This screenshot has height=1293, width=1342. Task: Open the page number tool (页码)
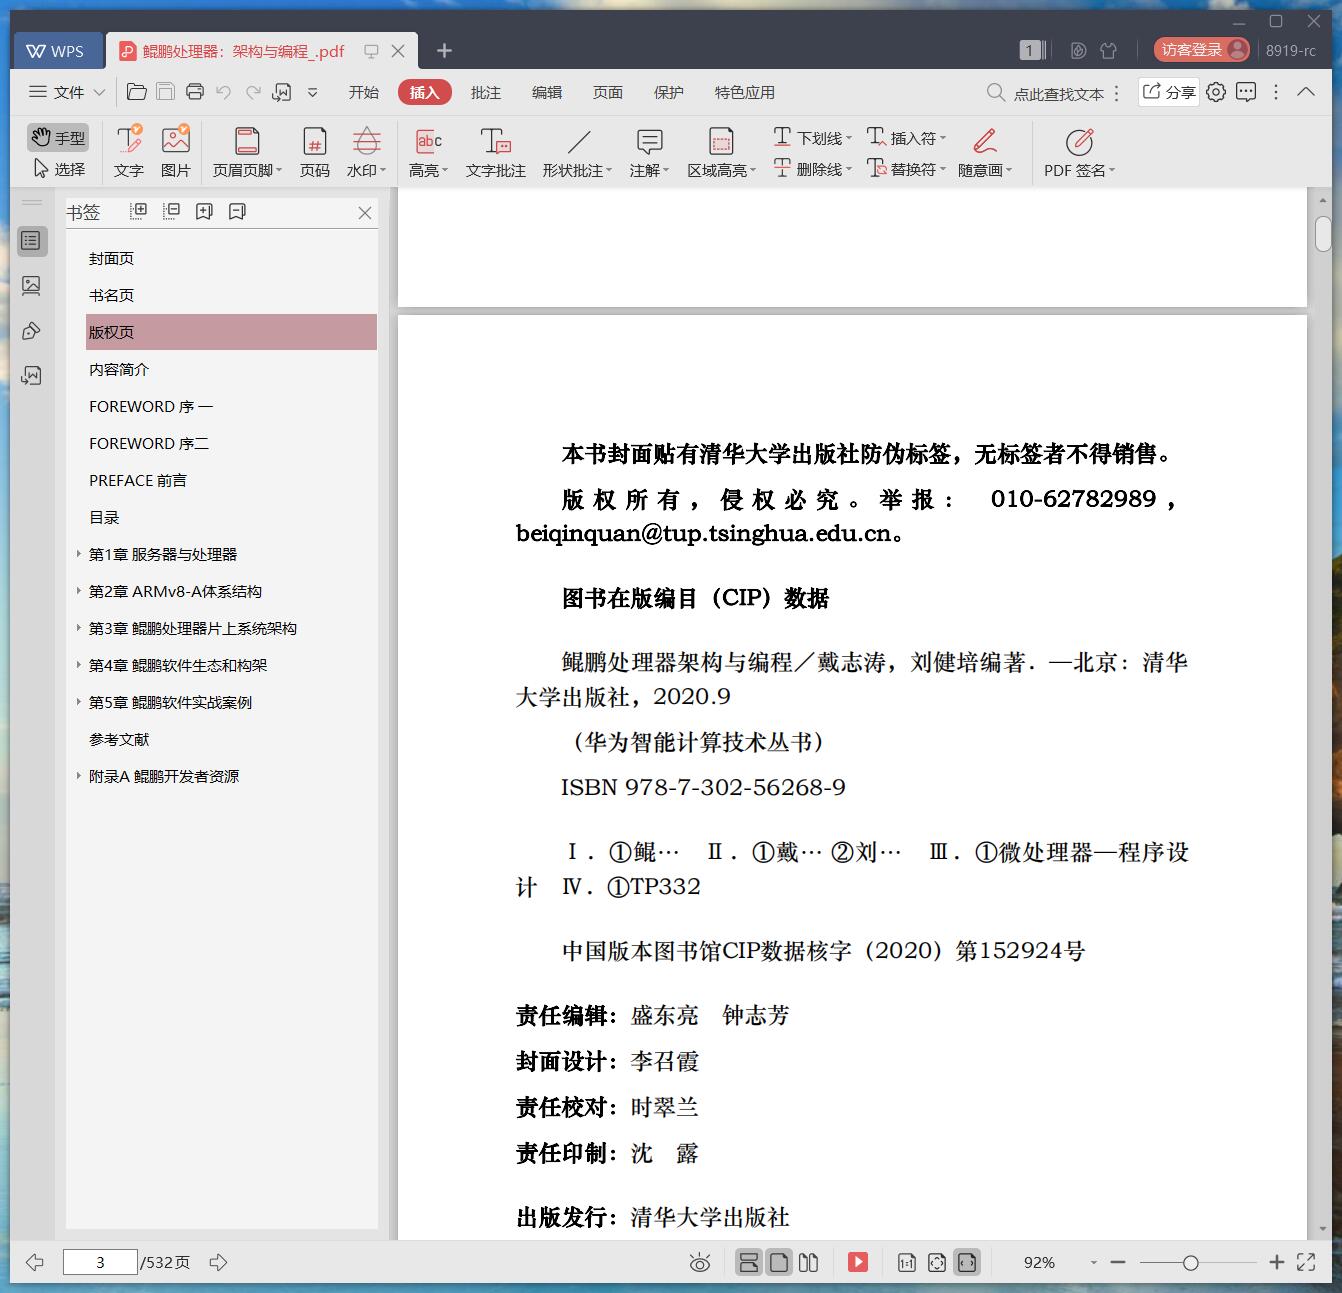[x=315, y=152]
